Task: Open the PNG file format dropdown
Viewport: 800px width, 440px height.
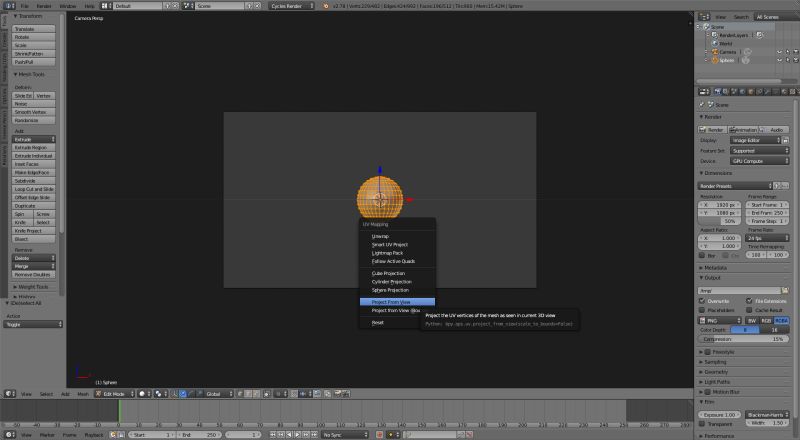Action: (720, 321)
